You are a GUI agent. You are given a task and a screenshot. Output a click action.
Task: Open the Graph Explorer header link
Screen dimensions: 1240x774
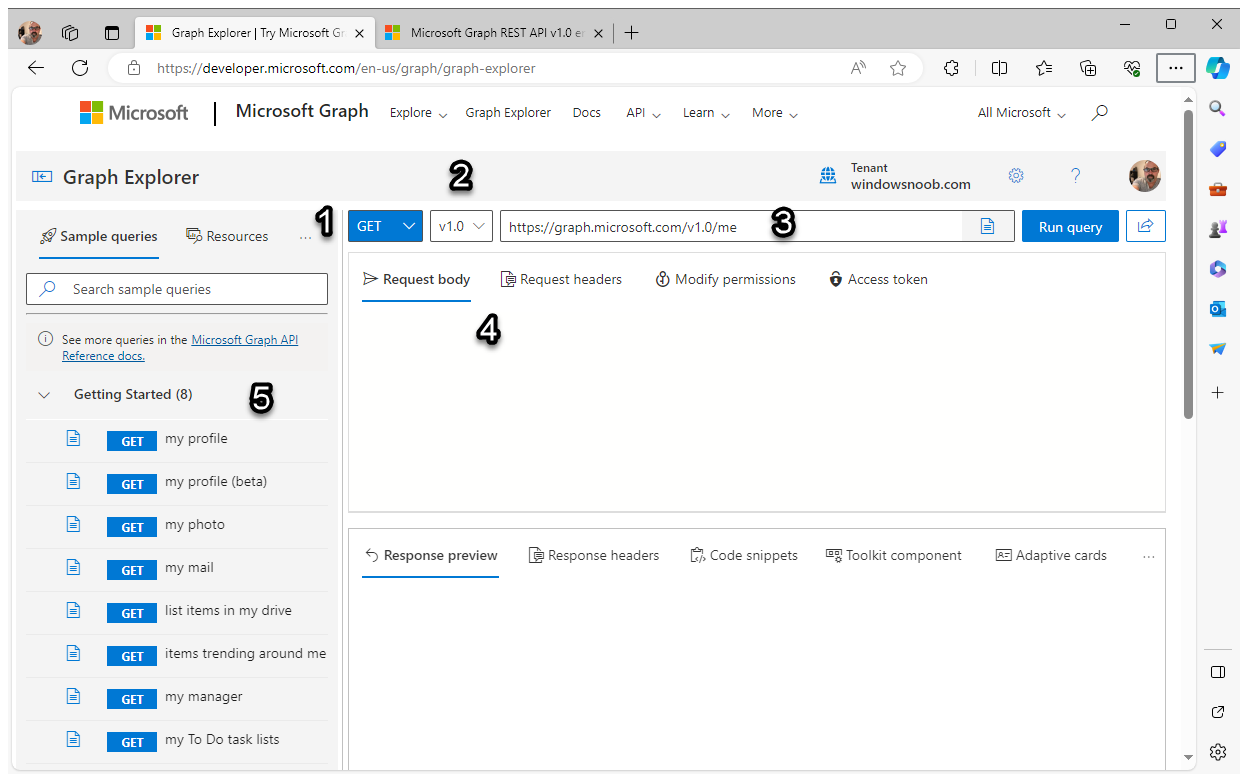click(508, 113)
